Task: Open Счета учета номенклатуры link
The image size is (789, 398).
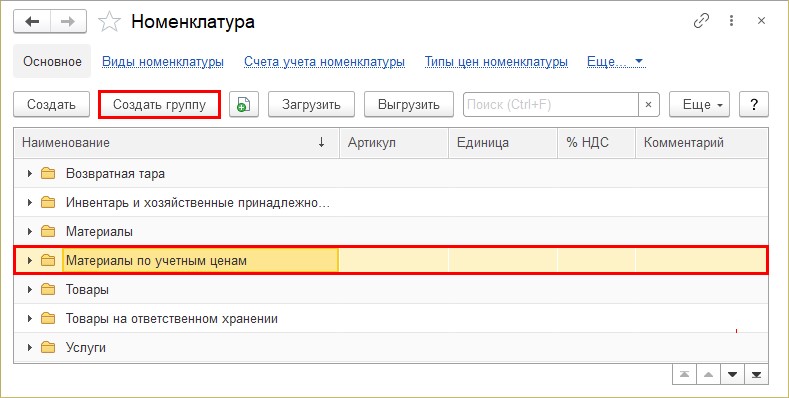Action: [x=325, y=61]
